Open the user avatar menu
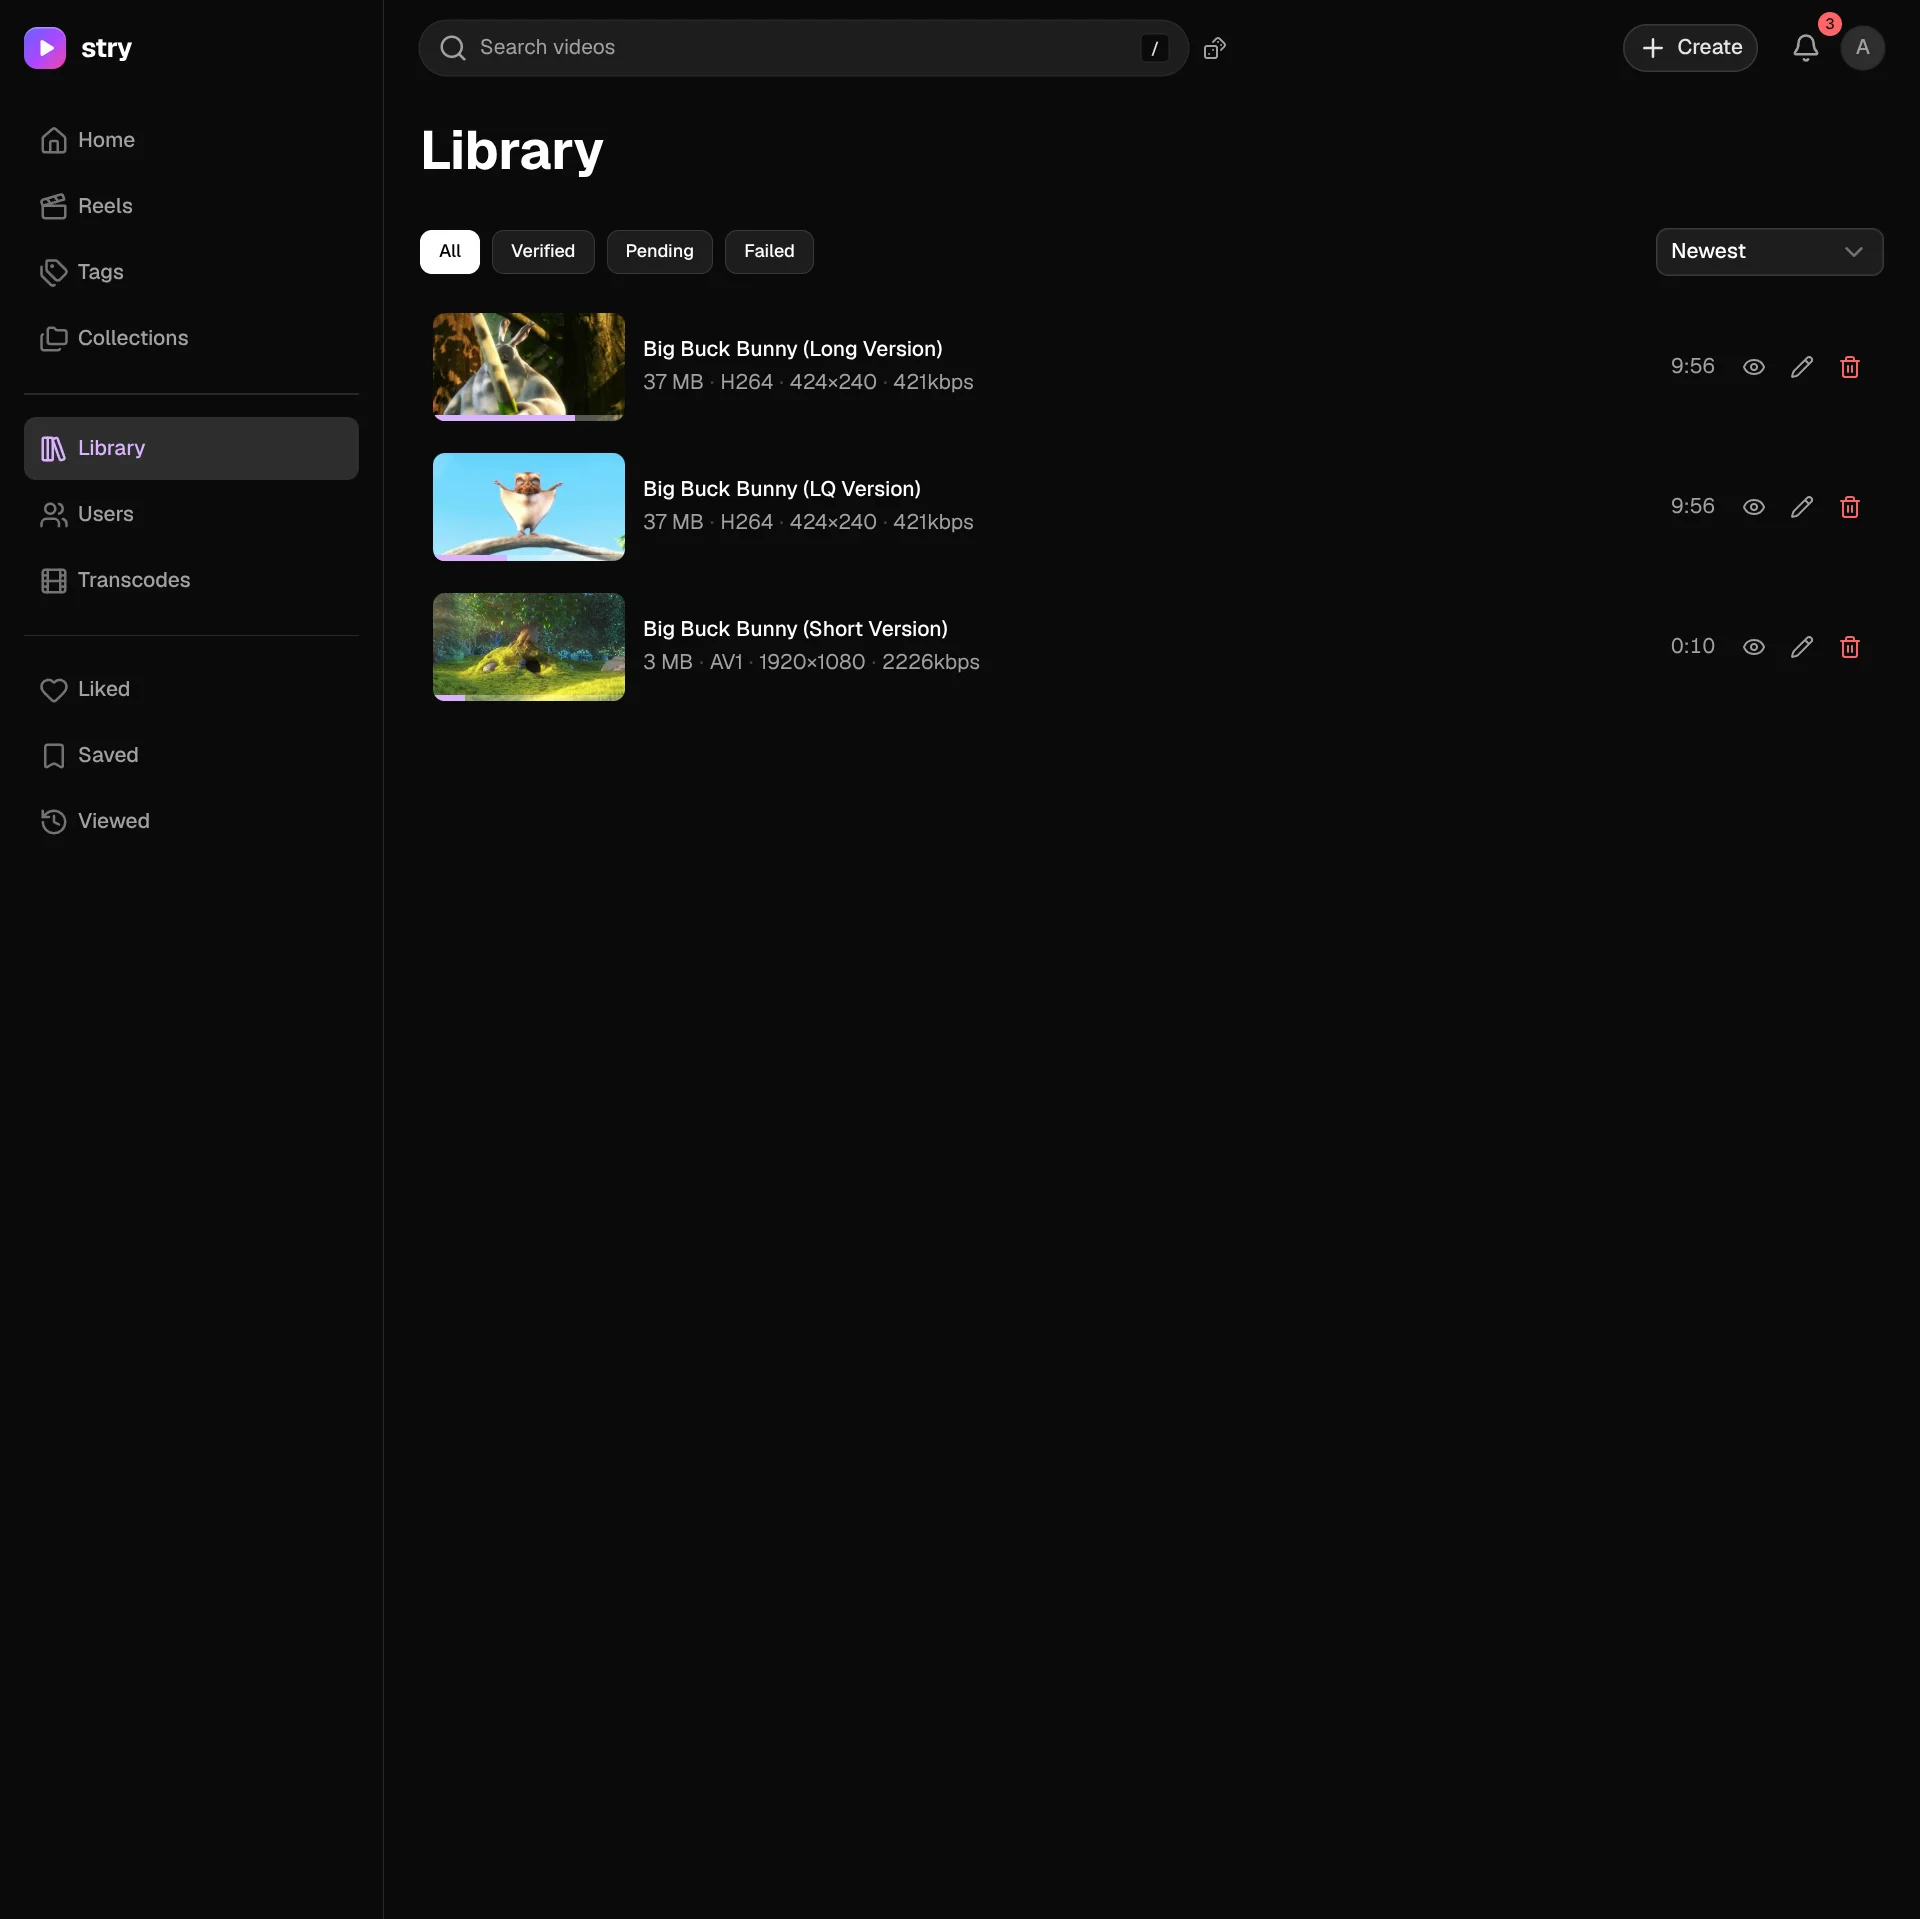Screen dimensions: 1920x1919 pyautogui.click(x=1862, y=48)
